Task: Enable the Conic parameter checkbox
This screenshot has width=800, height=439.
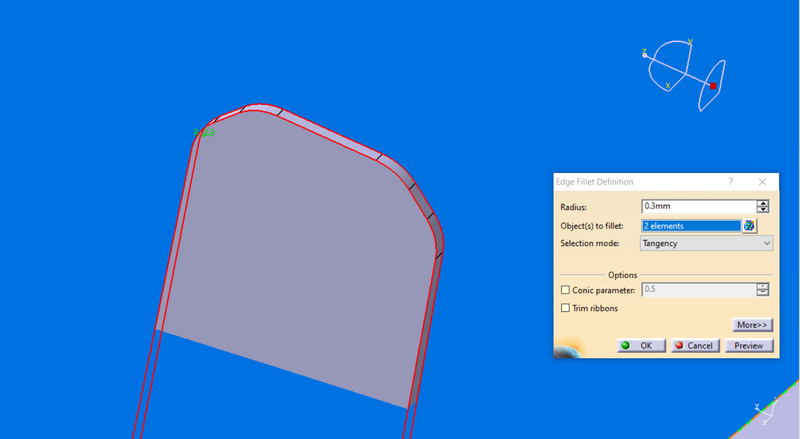Action: (565, 290)
